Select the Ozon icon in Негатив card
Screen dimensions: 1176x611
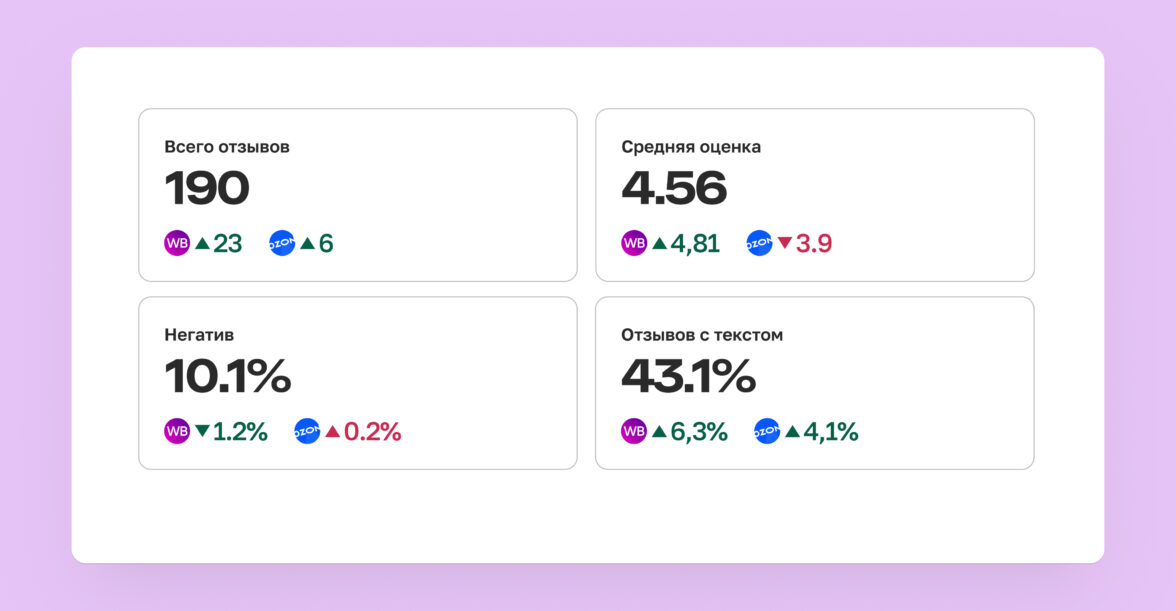[x=307, y=432]
